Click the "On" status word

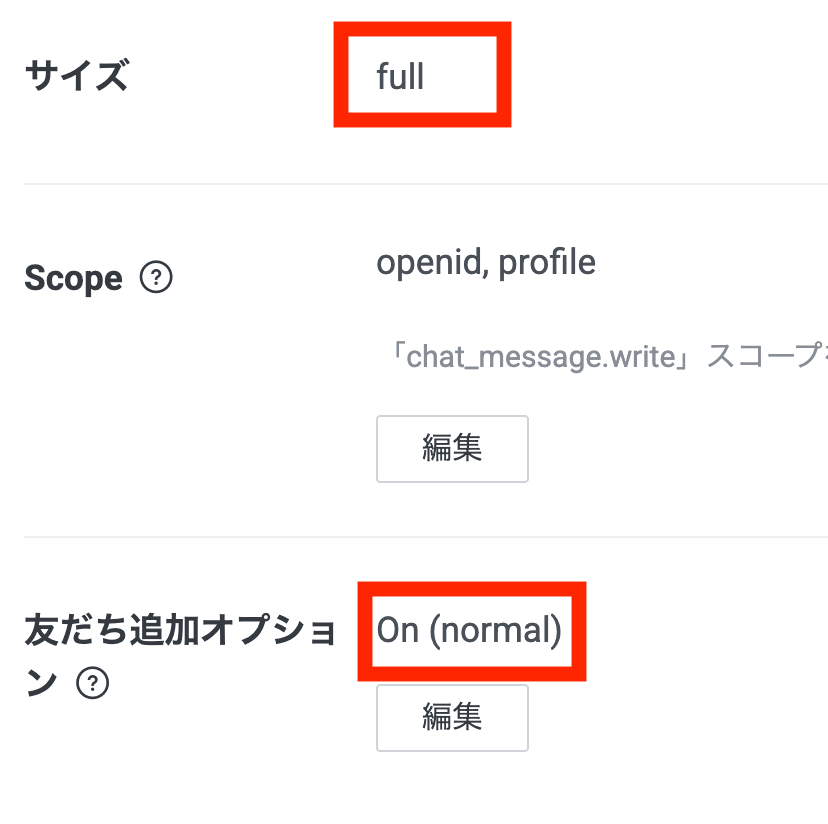point(398,630)
